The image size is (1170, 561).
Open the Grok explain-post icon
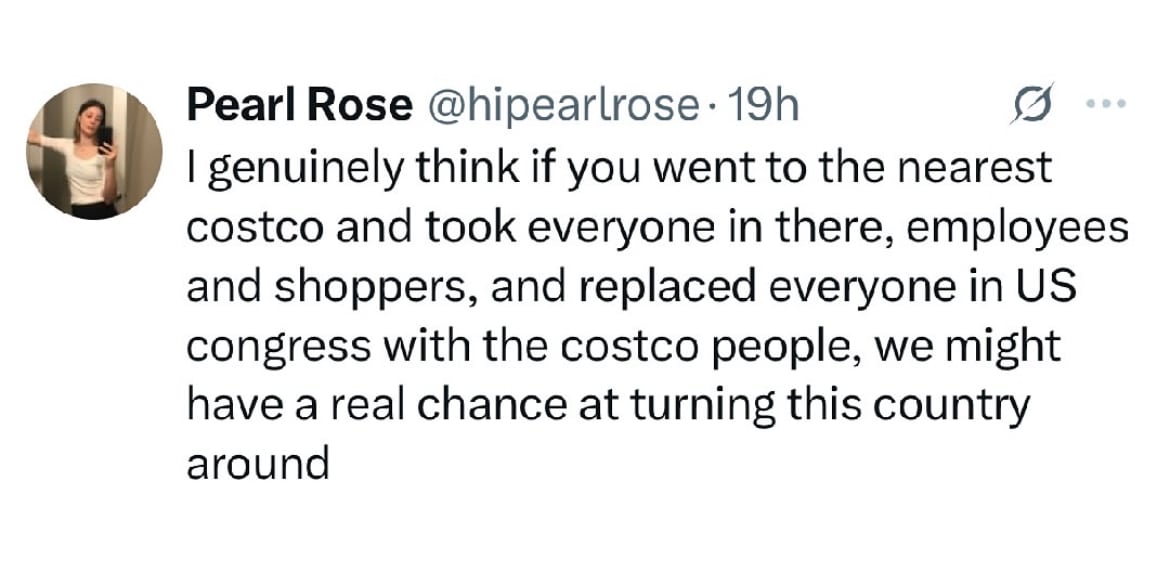1031,103
